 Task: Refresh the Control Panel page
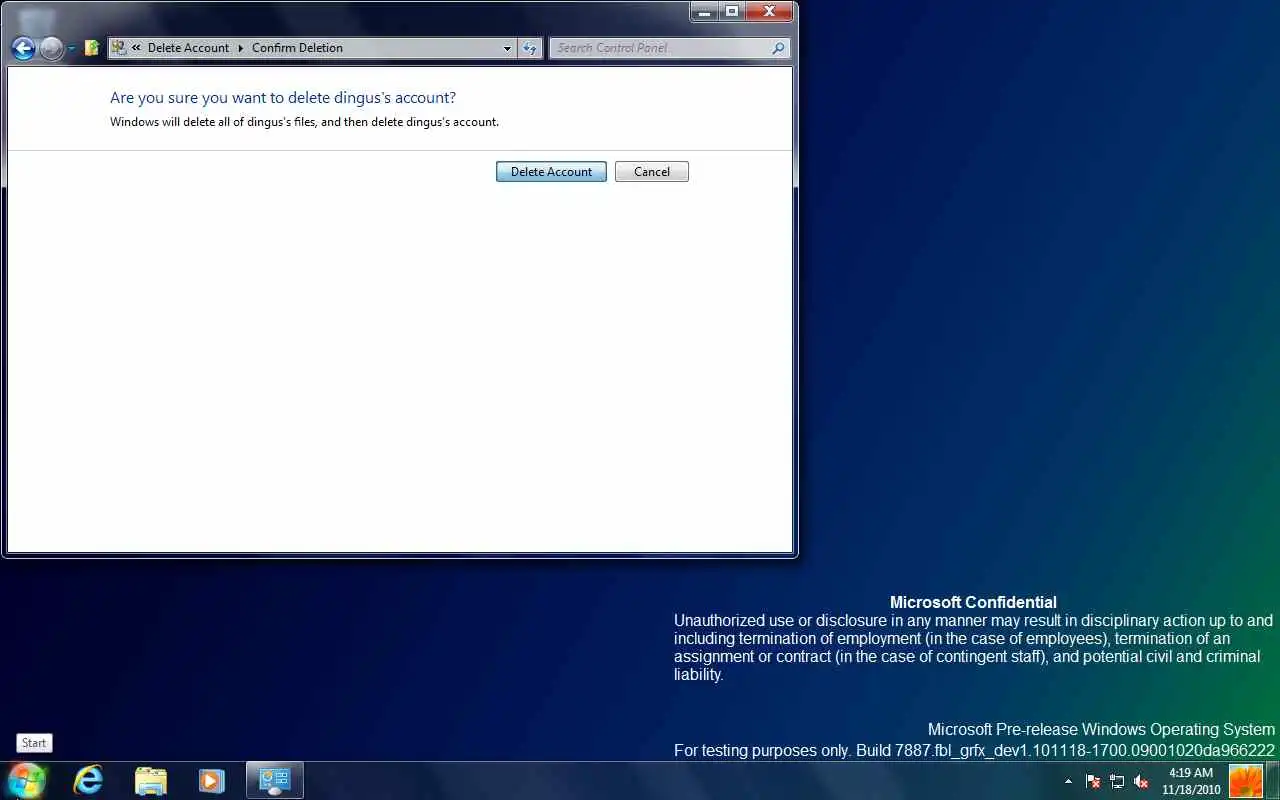coord(530,48)
